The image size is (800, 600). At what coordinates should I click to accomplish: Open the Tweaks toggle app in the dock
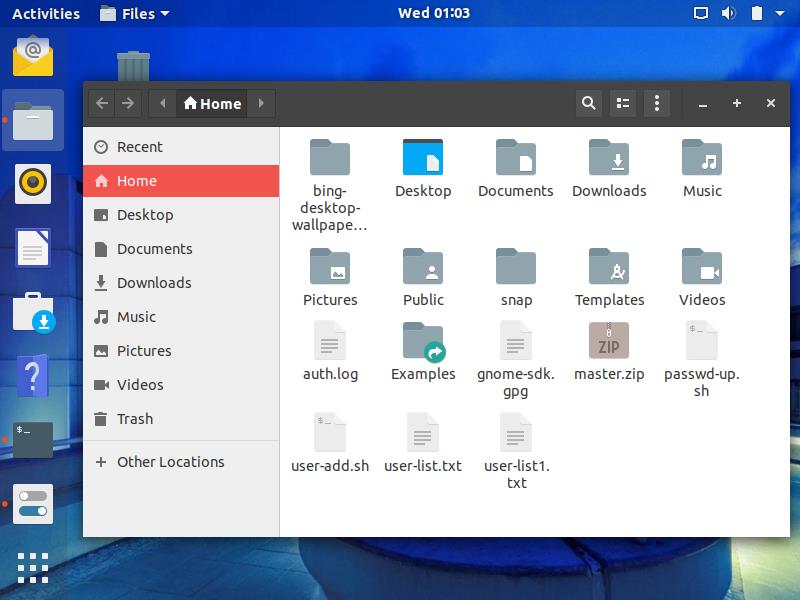point(33,504)
